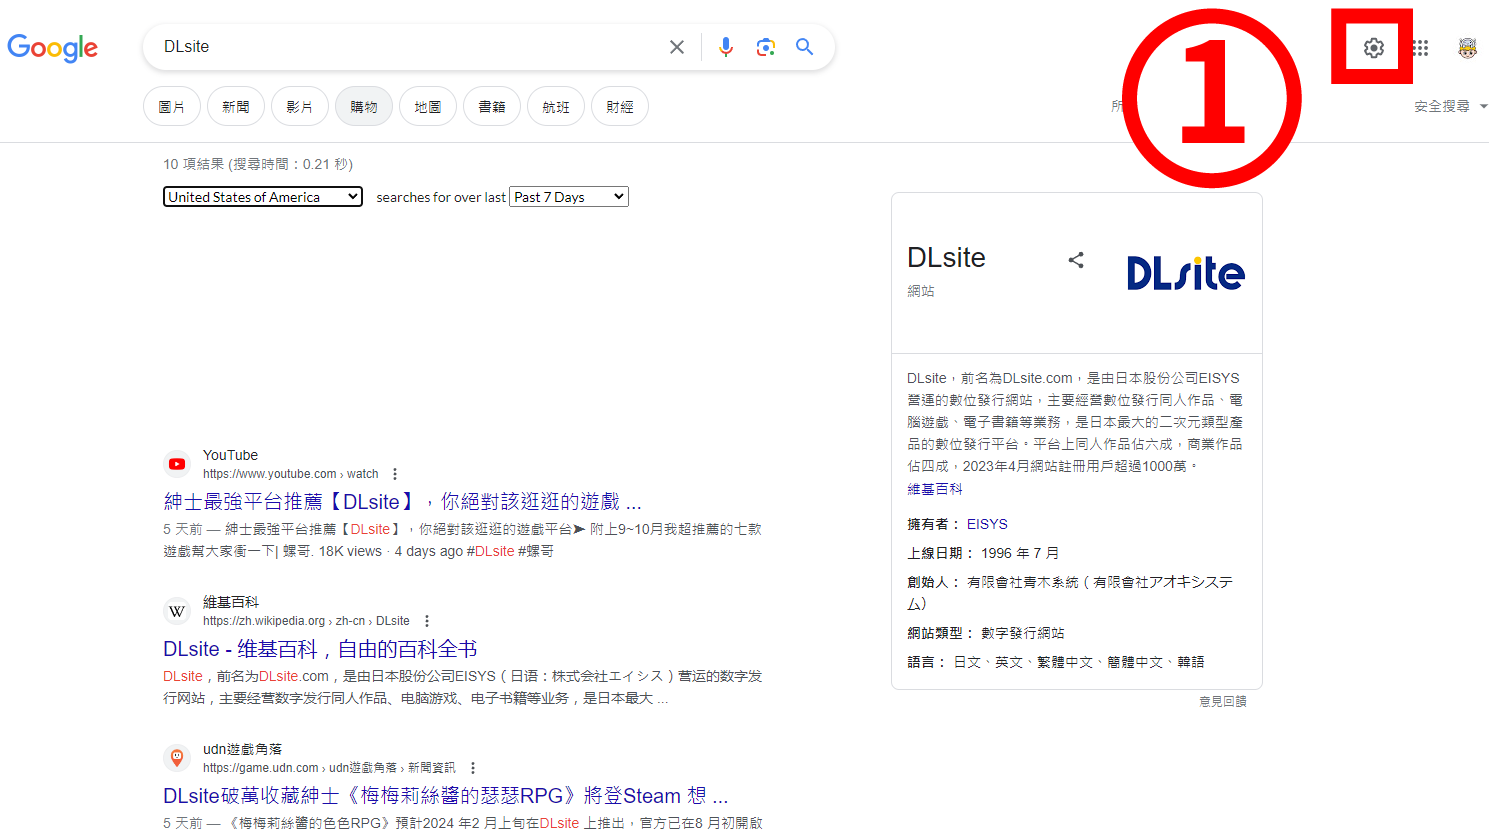
Task: Click inside the search input field
Action: click(400, 46)
